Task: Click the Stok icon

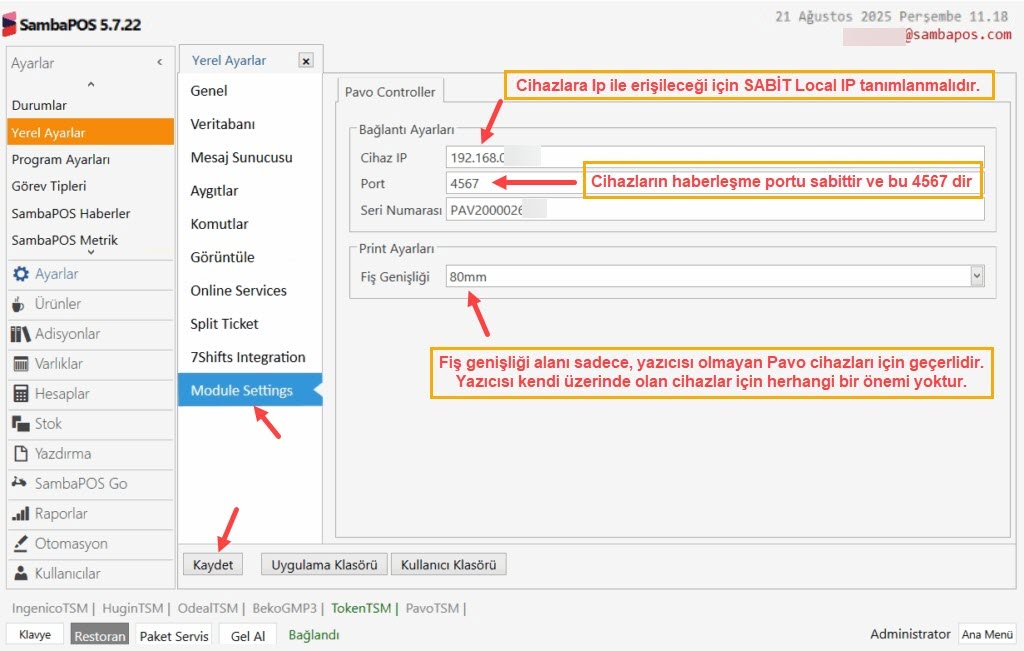Action: pos(20,424)
